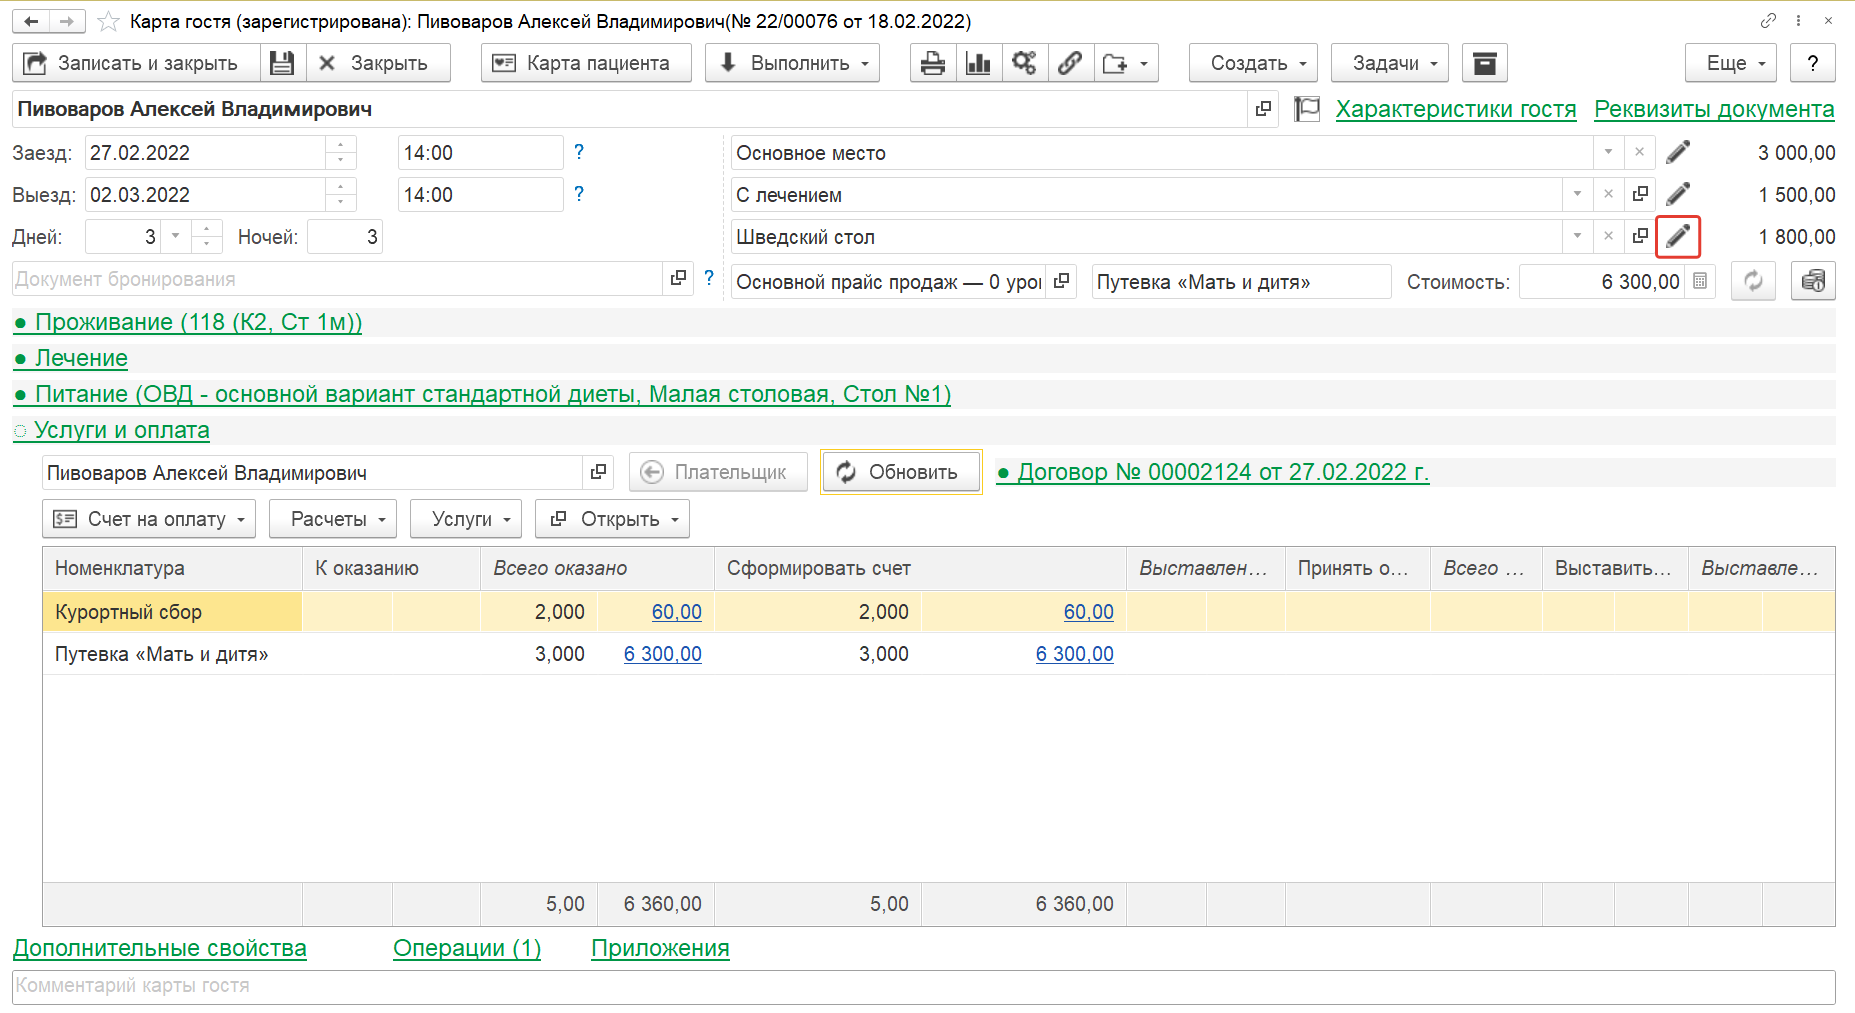The width and height of the screenshot is (1855, 1013).
Task: Click the archive box icon
Action: point(1484,63)
